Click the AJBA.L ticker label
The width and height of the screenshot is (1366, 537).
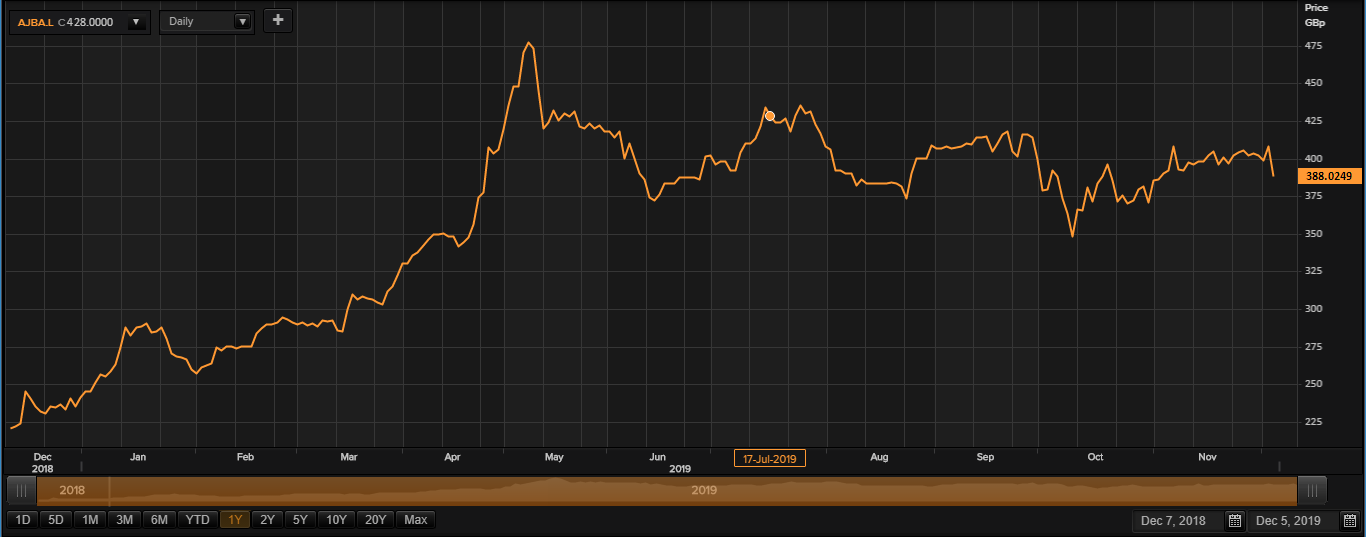point(36,21)
